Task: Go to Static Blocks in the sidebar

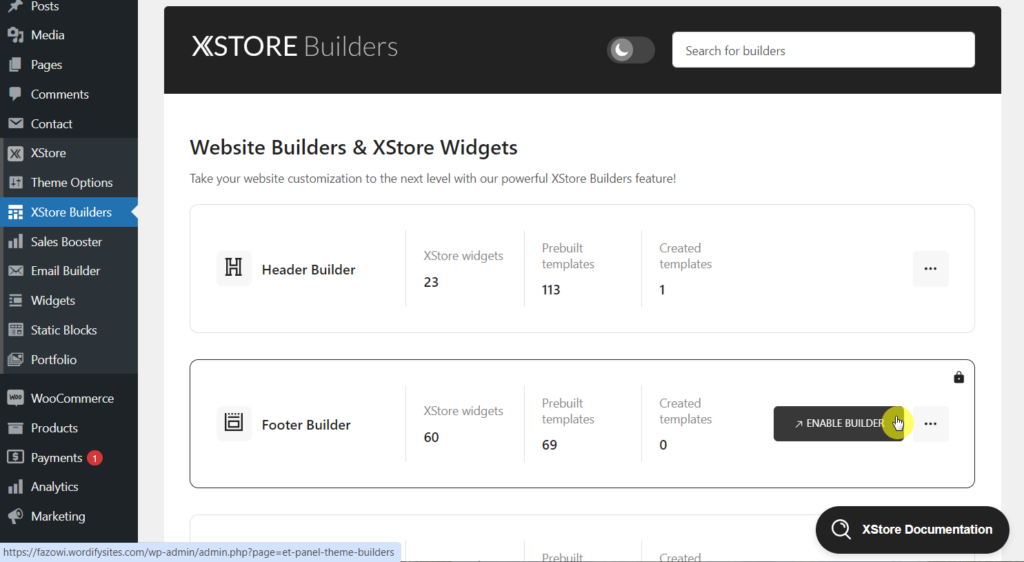Action: [69, 330]
